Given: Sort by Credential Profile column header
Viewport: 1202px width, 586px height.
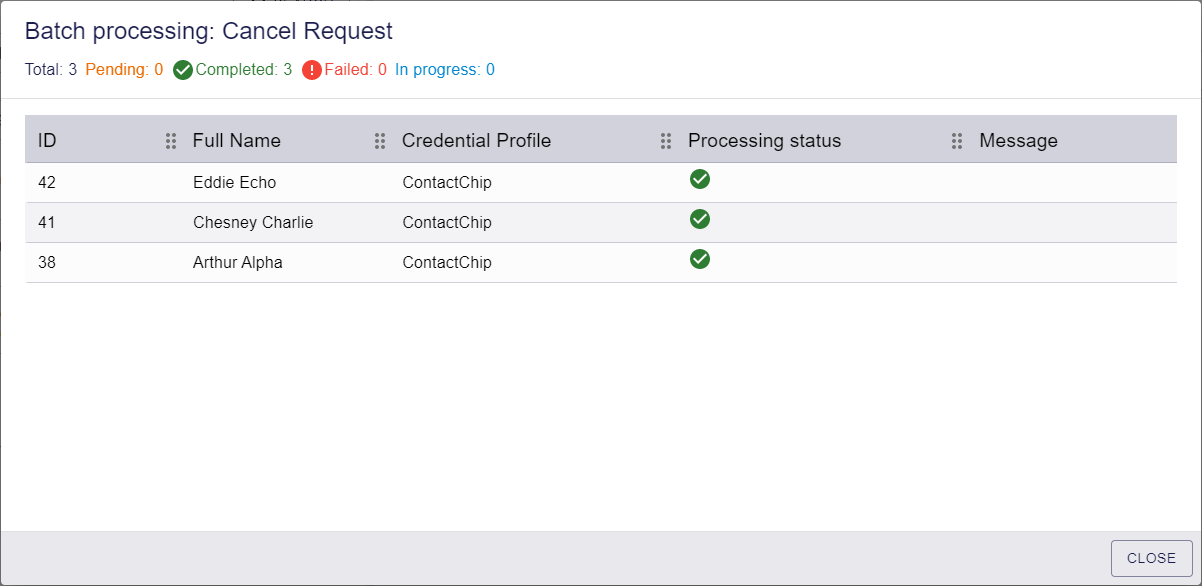Looking at the screenshot, I should coord(476,141).
